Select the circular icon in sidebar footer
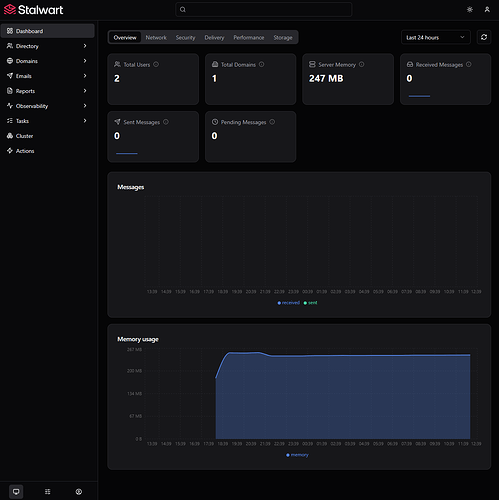Image resolution: width=499 pixels, height=500 pixels. (x=79, y=492)
